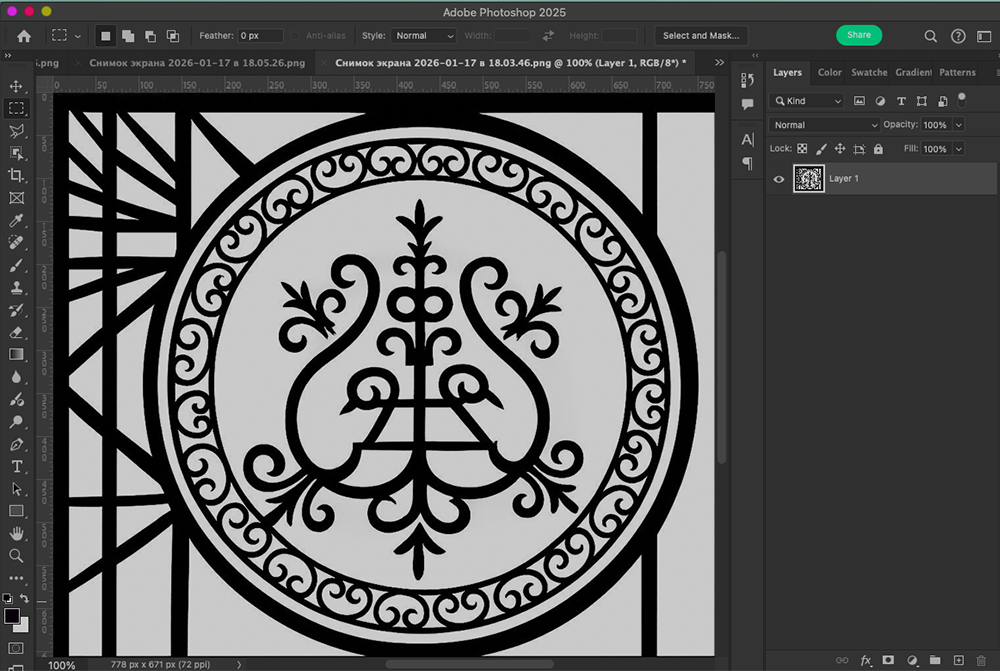Select the Blur tool
The image size is (1000, 671).
tap(16, 377)
